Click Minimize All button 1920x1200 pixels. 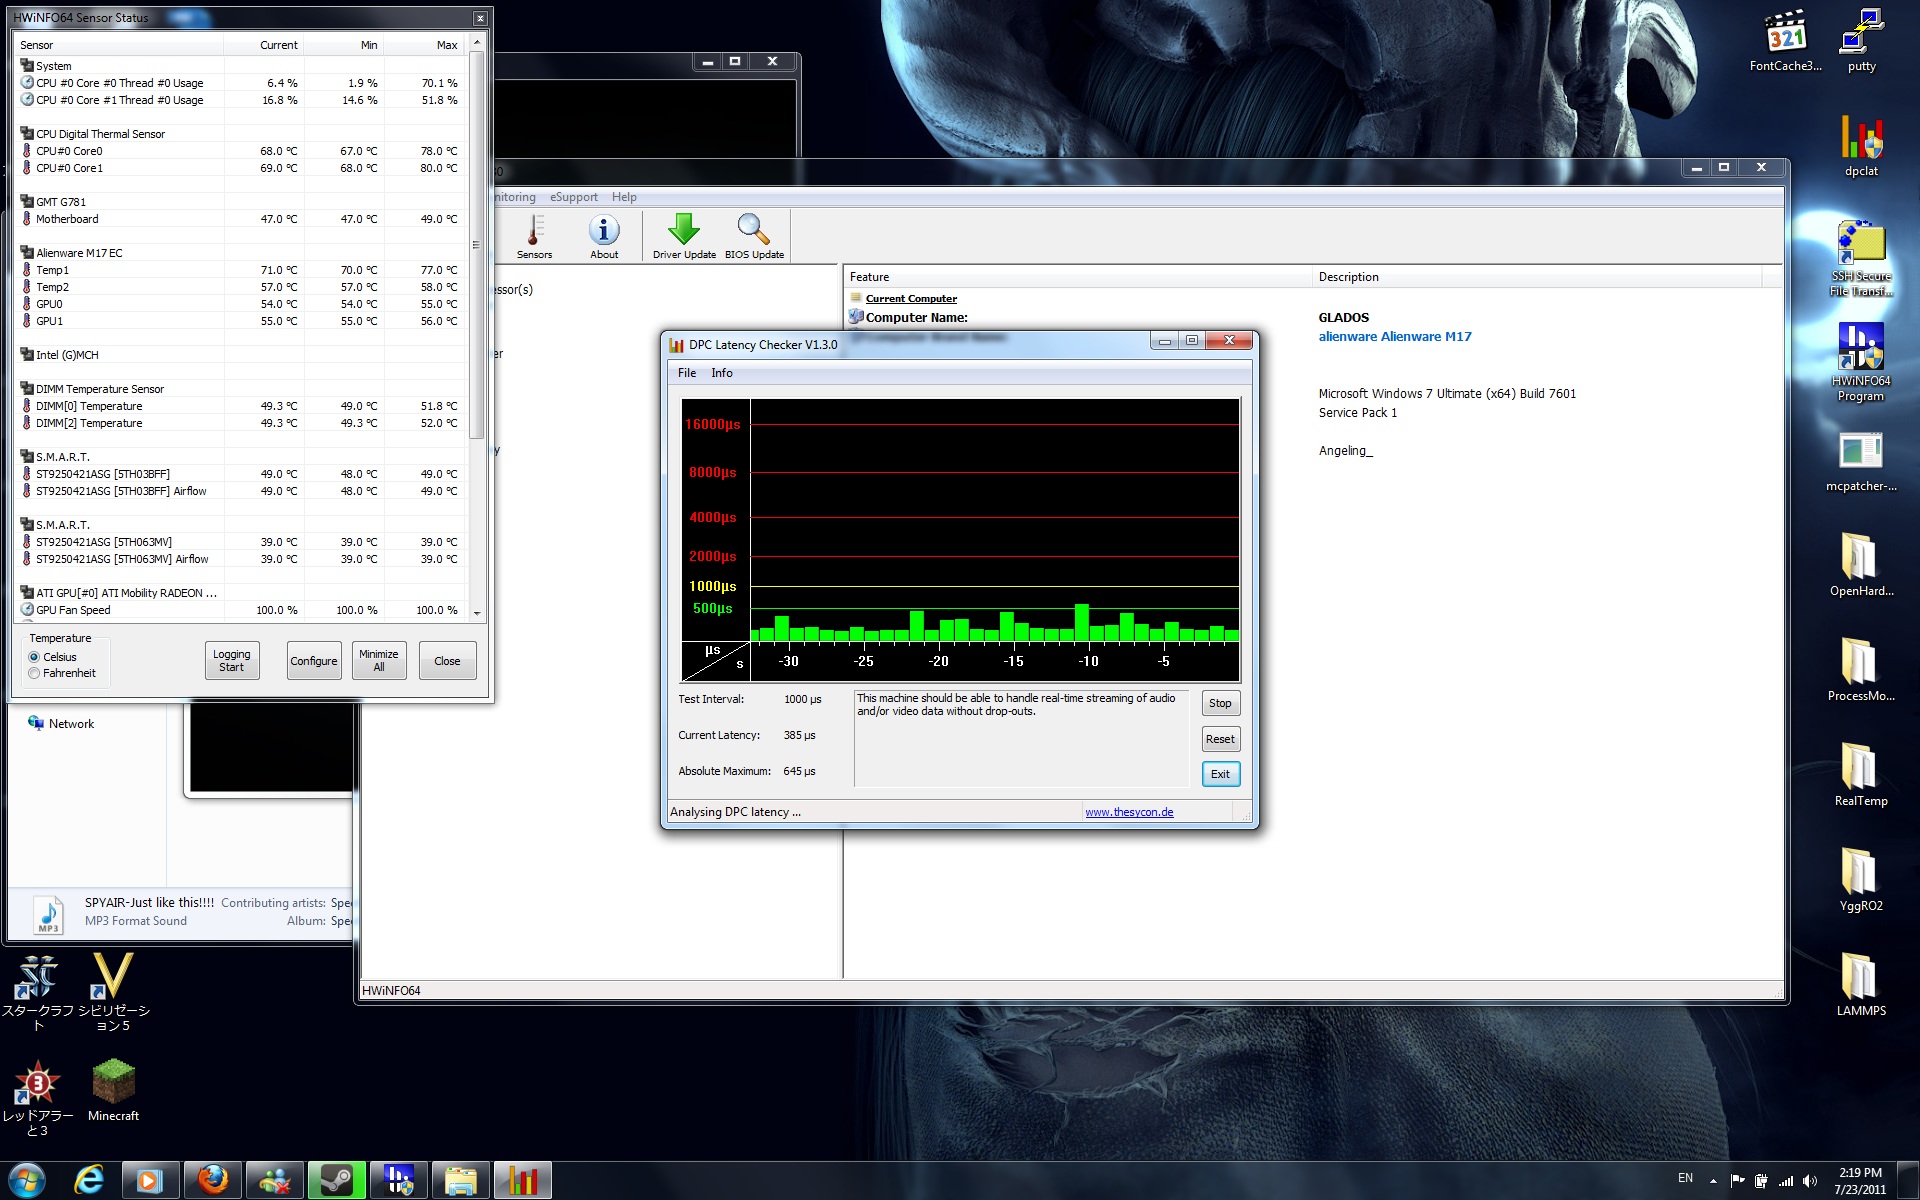[x=379, y=661]
